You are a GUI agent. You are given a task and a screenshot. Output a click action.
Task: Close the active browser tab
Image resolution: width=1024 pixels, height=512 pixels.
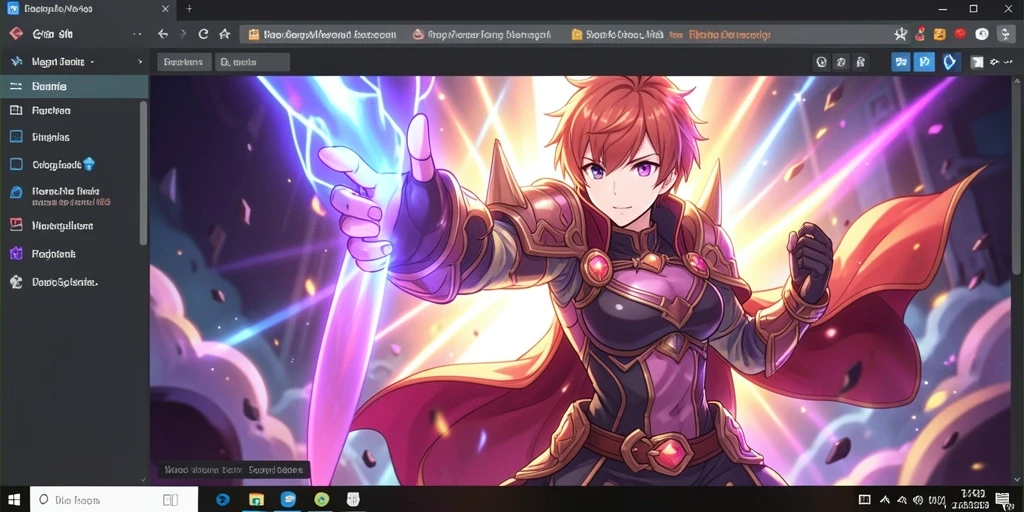(165, 9)
